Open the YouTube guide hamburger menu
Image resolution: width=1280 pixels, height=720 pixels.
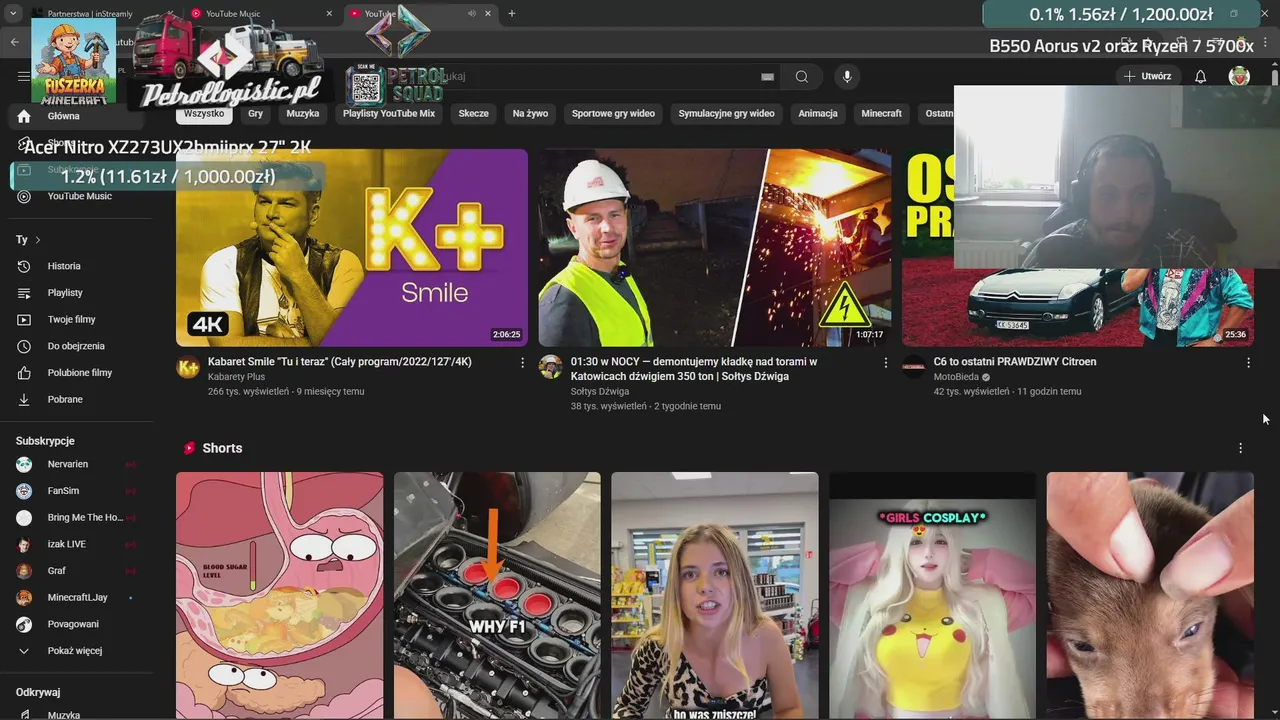pyautogui.click(x=24, y=77)
